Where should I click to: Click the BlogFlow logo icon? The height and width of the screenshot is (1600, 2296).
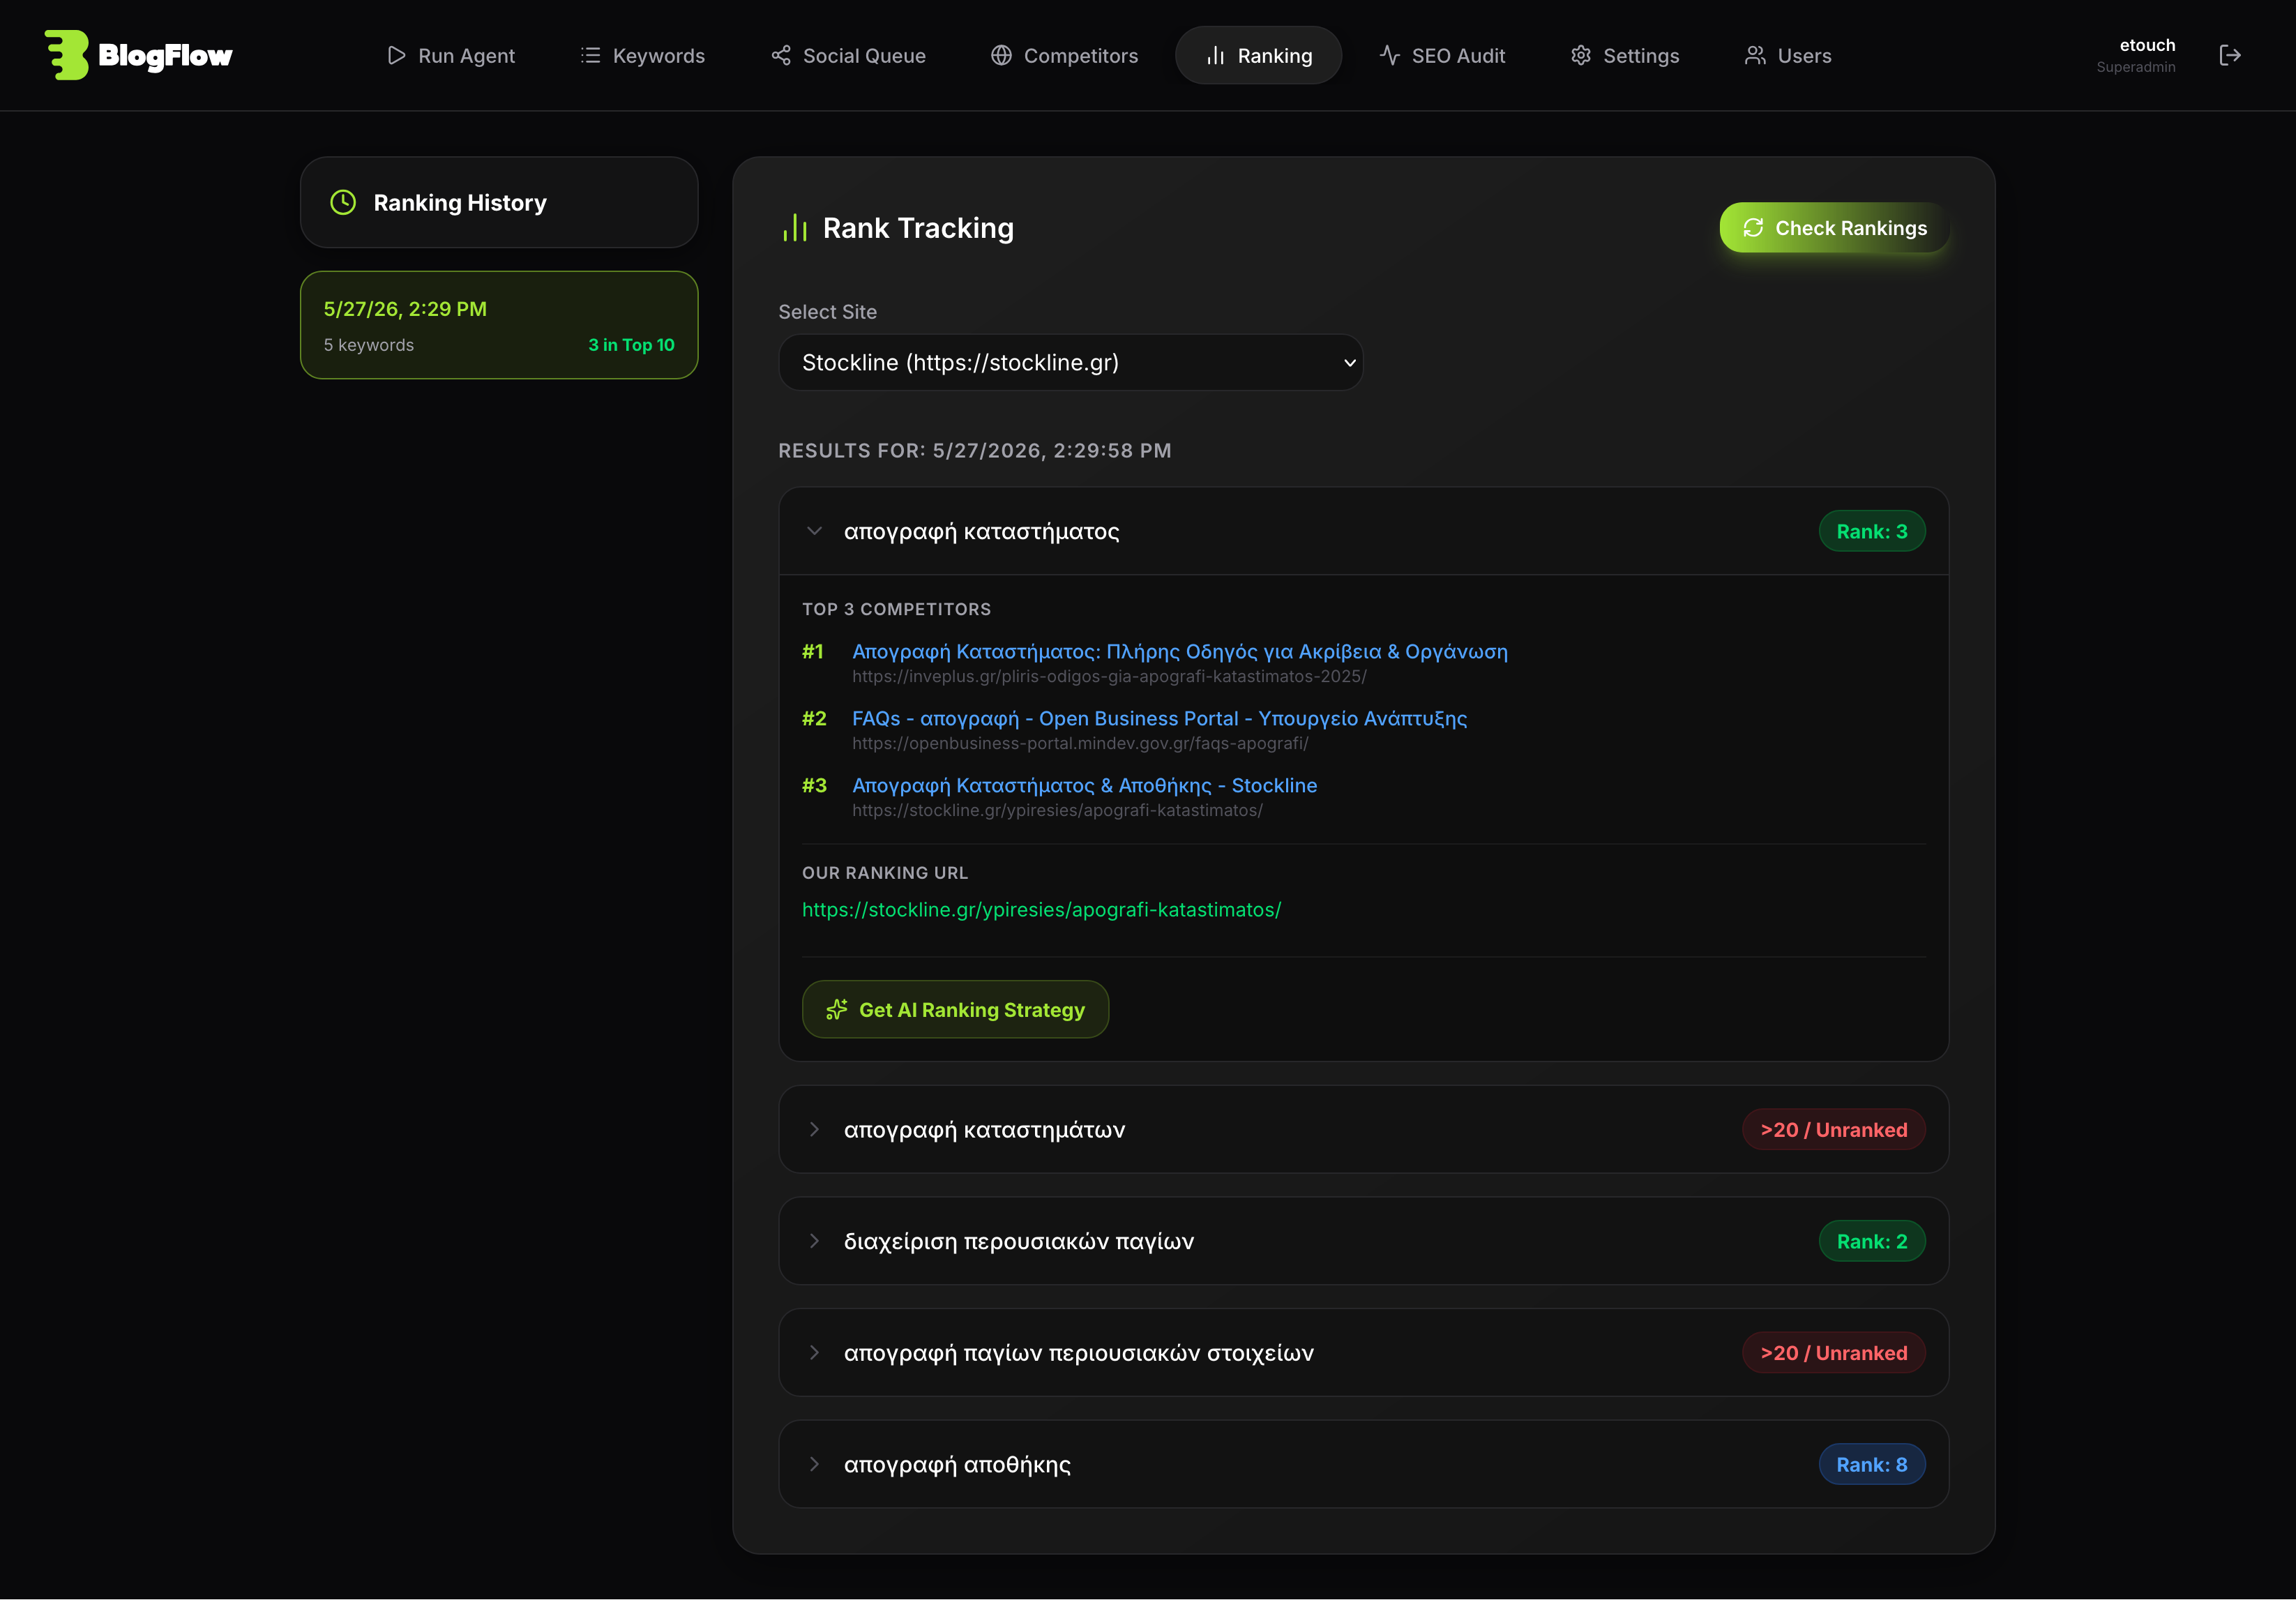pos(66,55)
